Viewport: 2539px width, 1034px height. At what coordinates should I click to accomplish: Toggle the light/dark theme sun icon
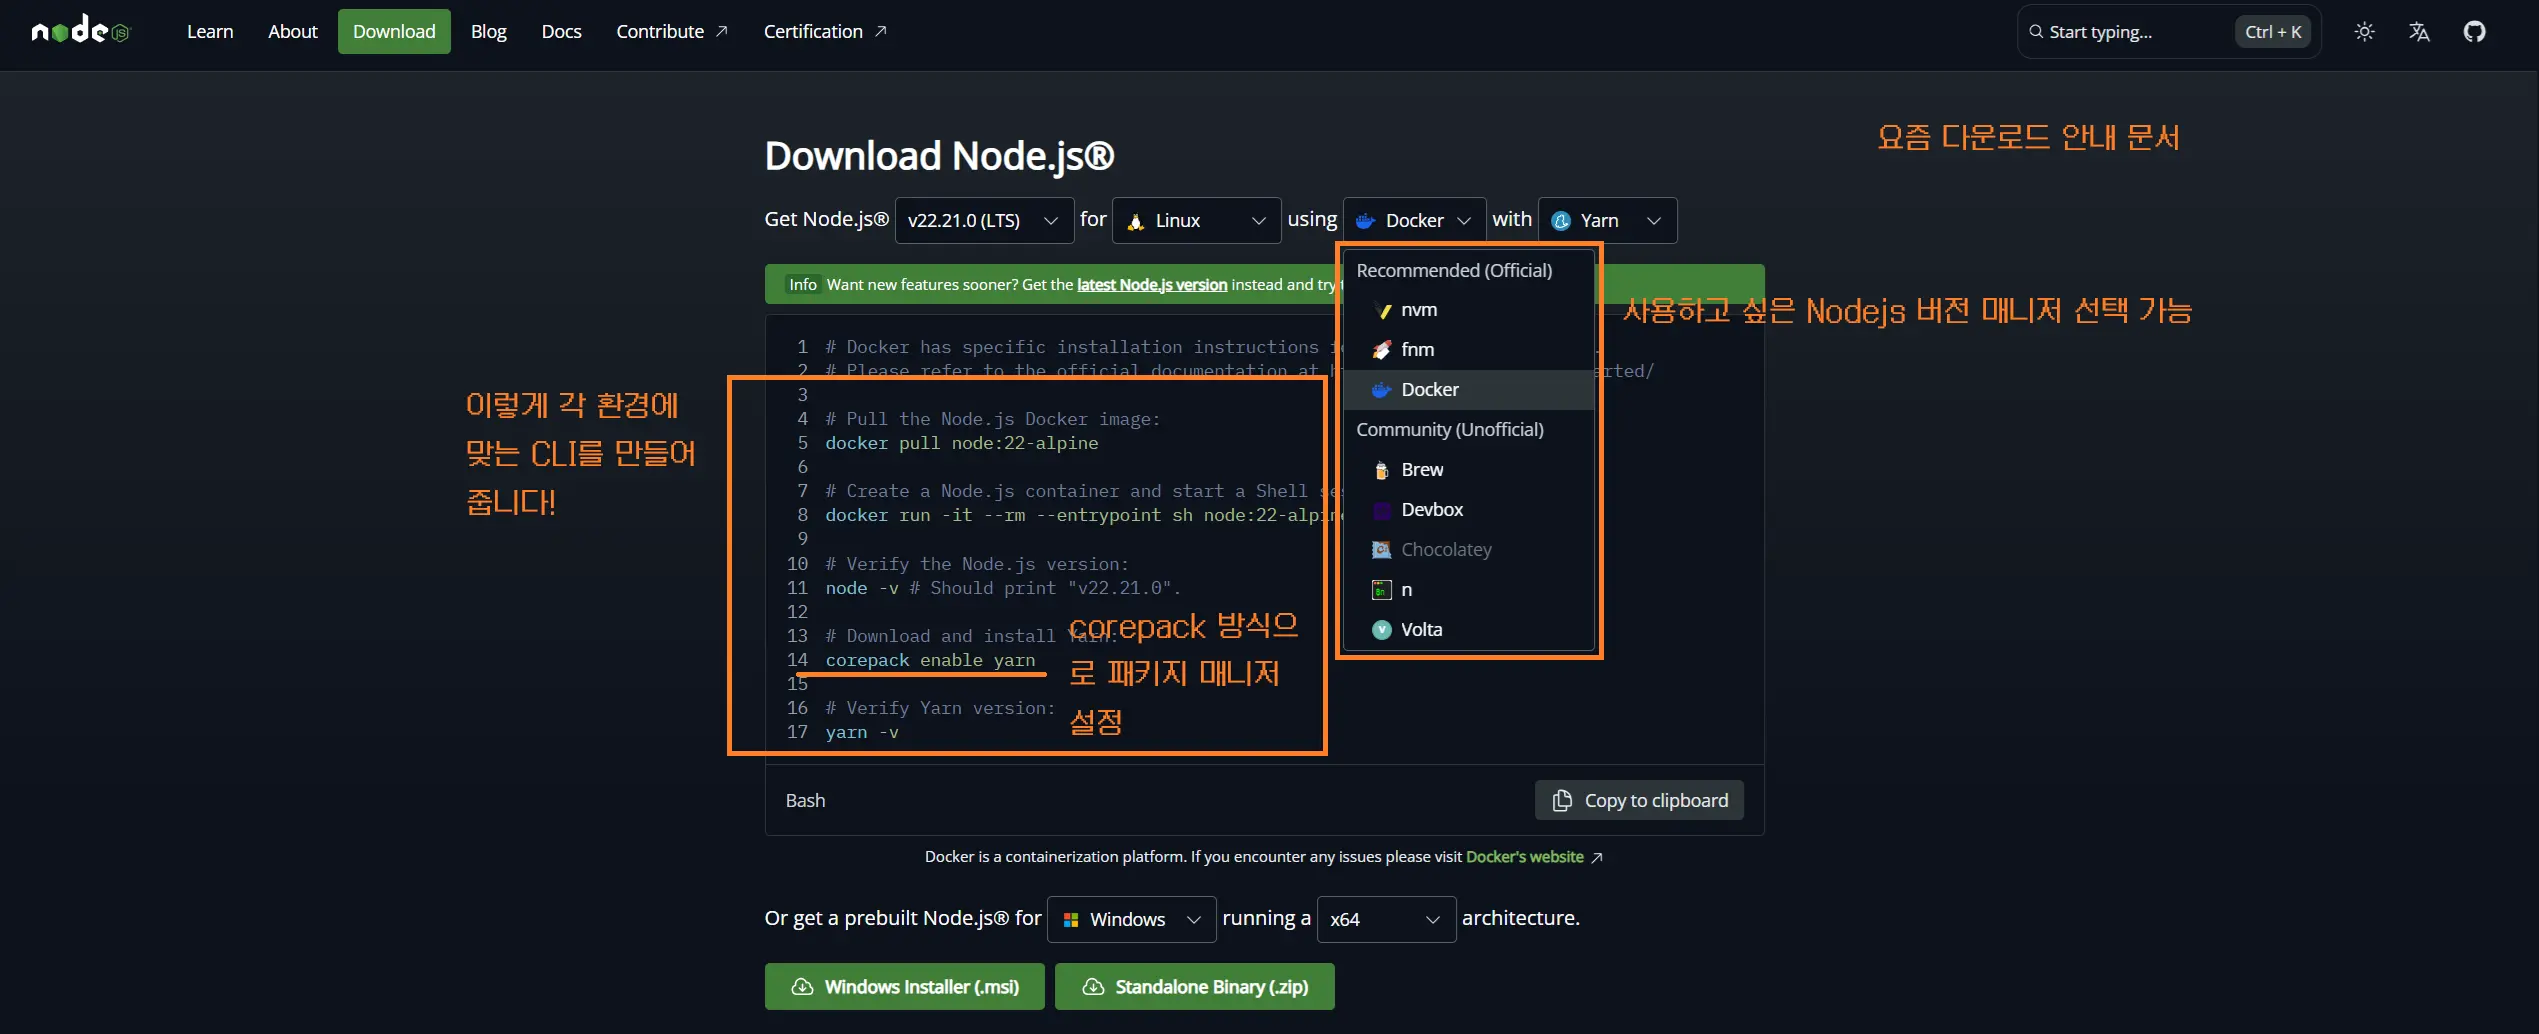(2364, 31)
